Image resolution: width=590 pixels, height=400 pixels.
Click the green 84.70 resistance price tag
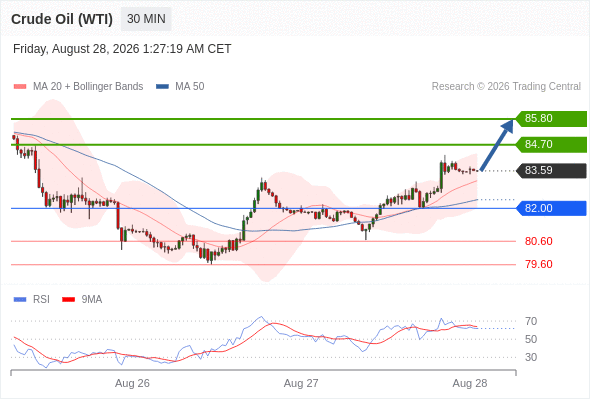[551, 144]
